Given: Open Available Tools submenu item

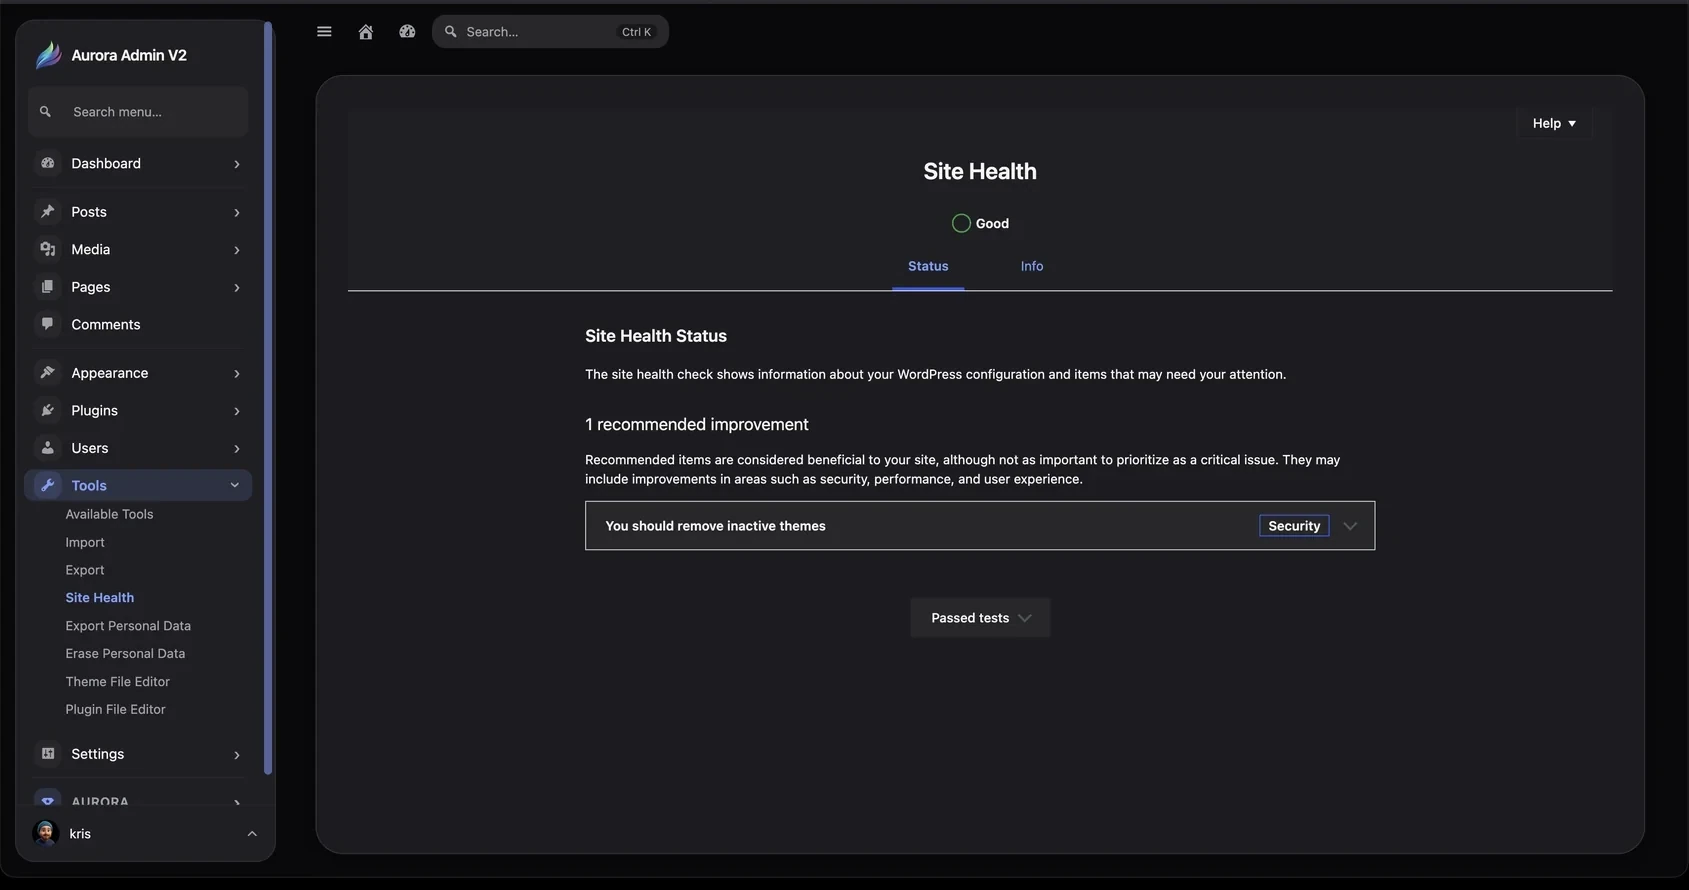Looking at the screenshot, I should (x=109, y=514).
